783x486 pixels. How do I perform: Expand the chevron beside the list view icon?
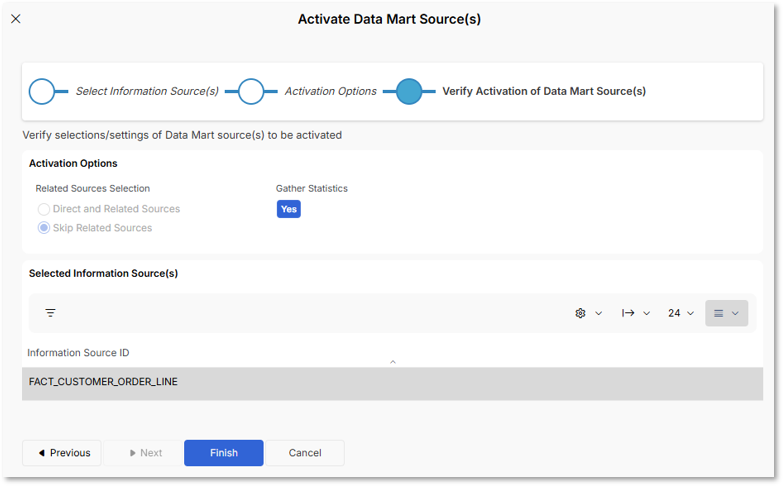[735, 314]
